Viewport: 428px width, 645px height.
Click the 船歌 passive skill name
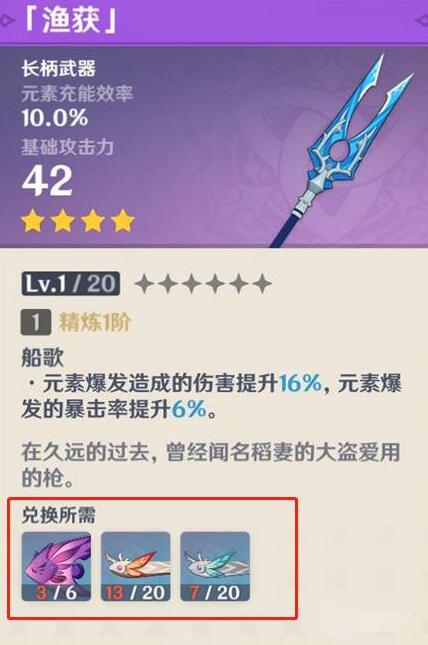(42, 357)
